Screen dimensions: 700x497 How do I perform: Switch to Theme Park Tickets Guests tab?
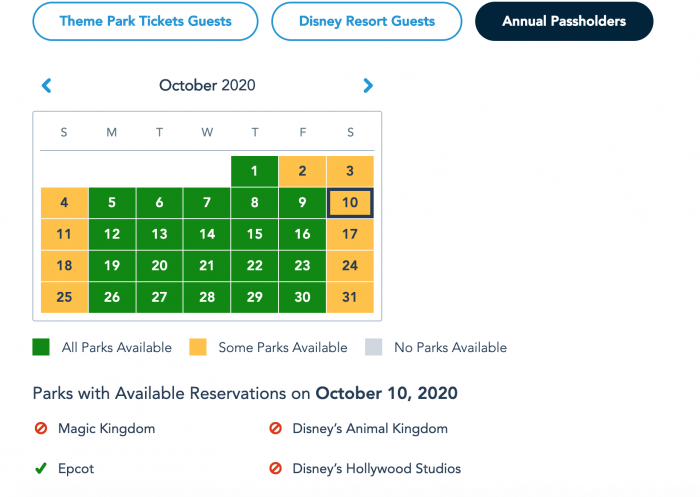pyautogui.click(x=146, y=21)
